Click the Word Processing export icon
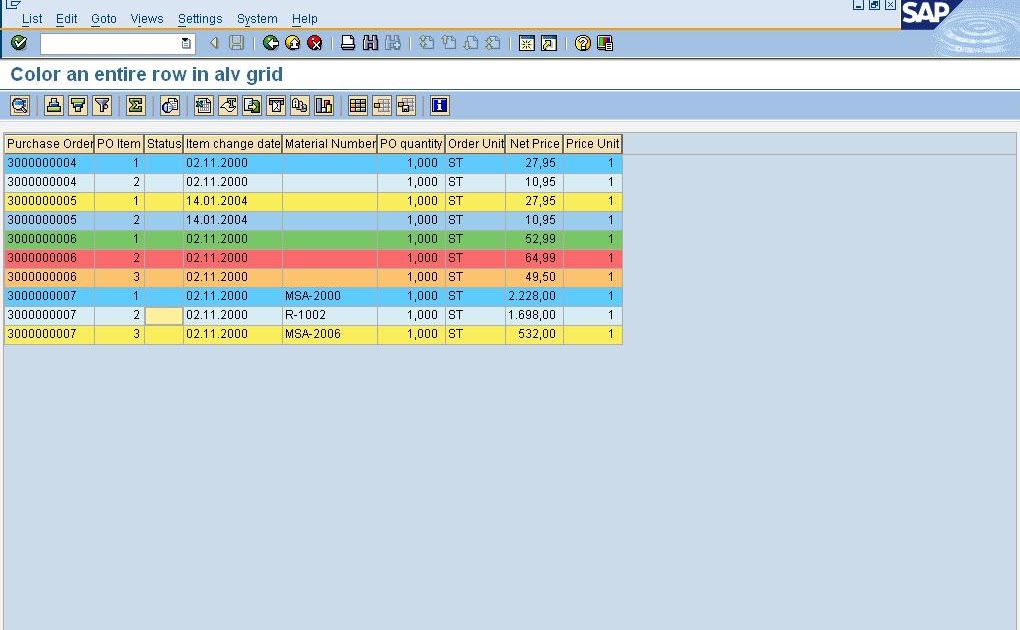 228,105
